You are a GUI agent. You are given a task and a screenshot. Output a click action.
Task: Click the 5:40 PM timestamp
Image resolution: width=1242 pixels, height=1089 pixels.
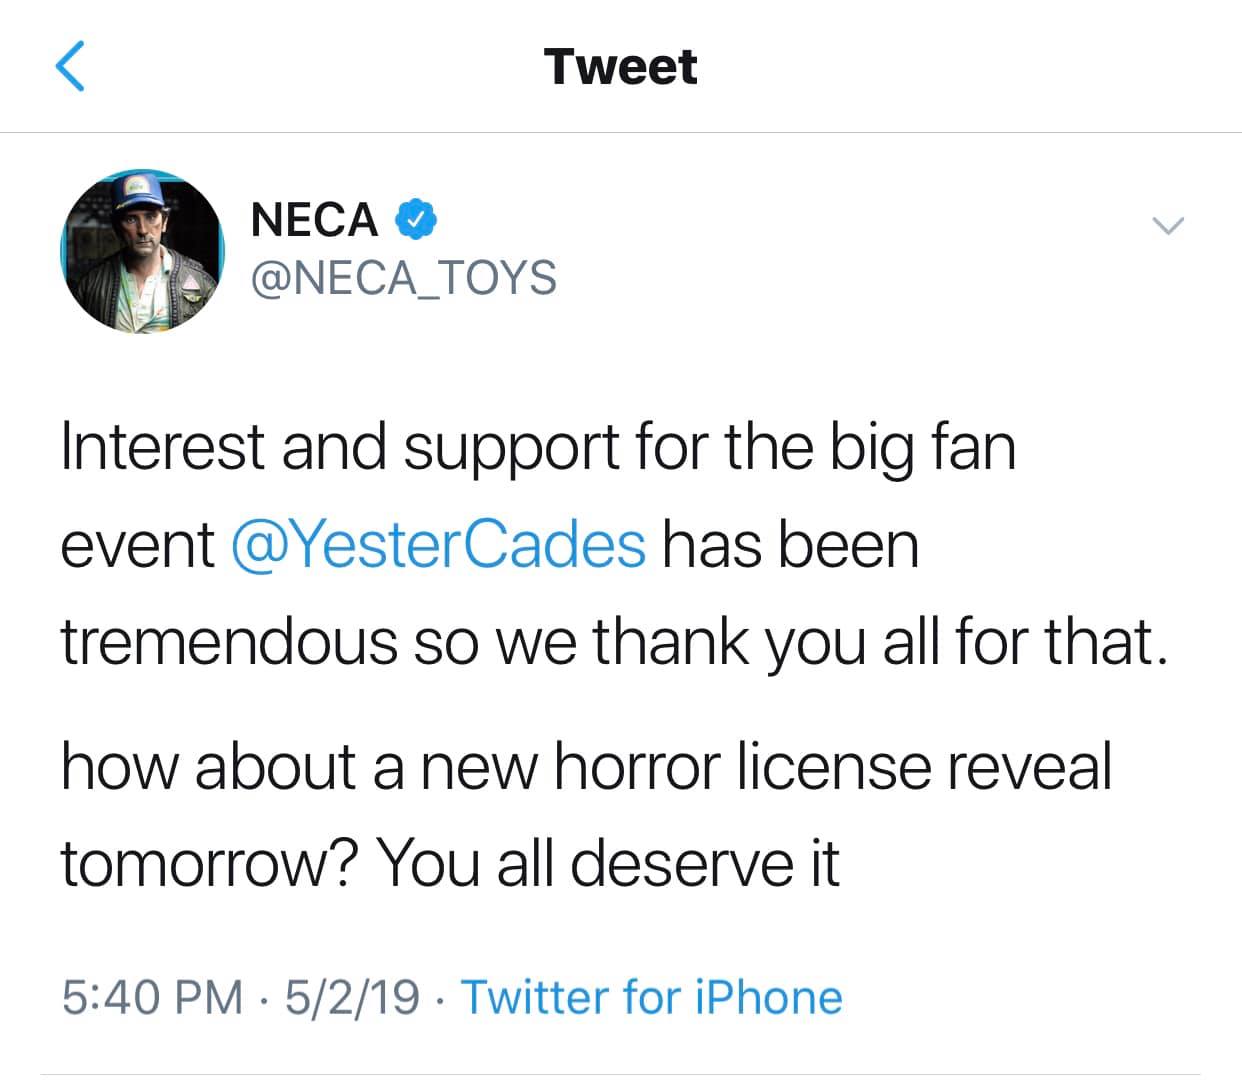point(152,997)
